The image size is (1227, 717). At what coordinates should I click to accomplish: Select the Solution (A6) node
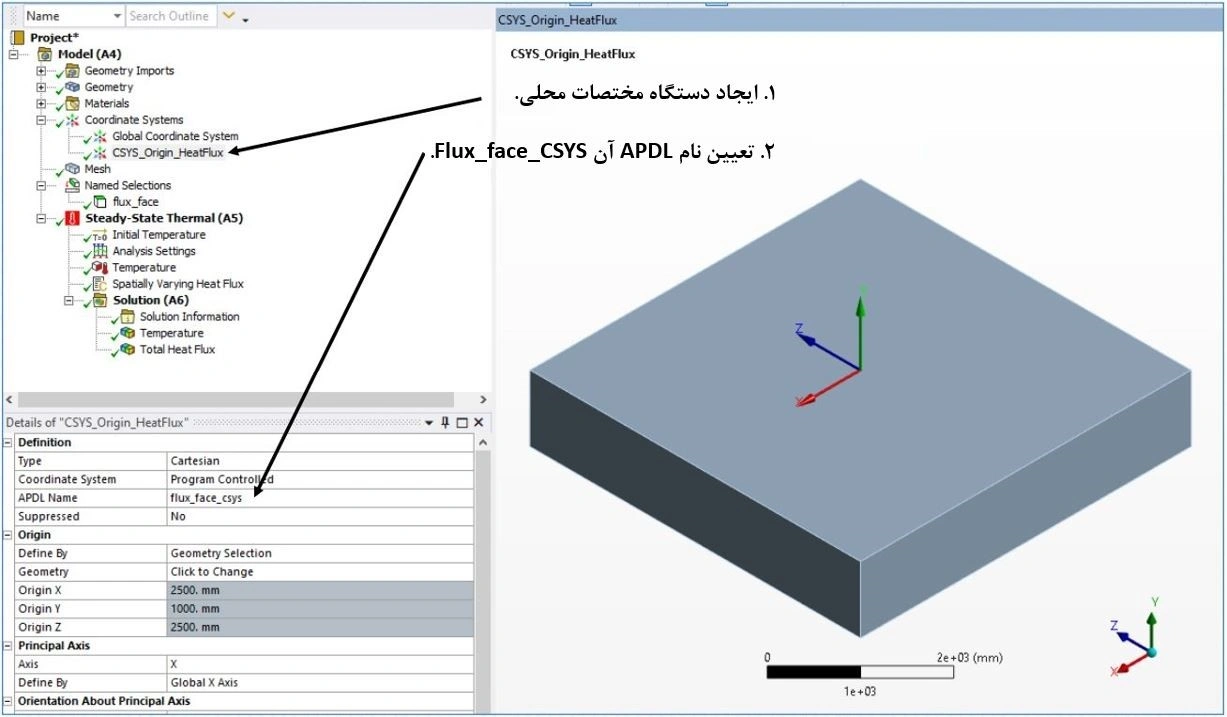click(x=150, y=300)
